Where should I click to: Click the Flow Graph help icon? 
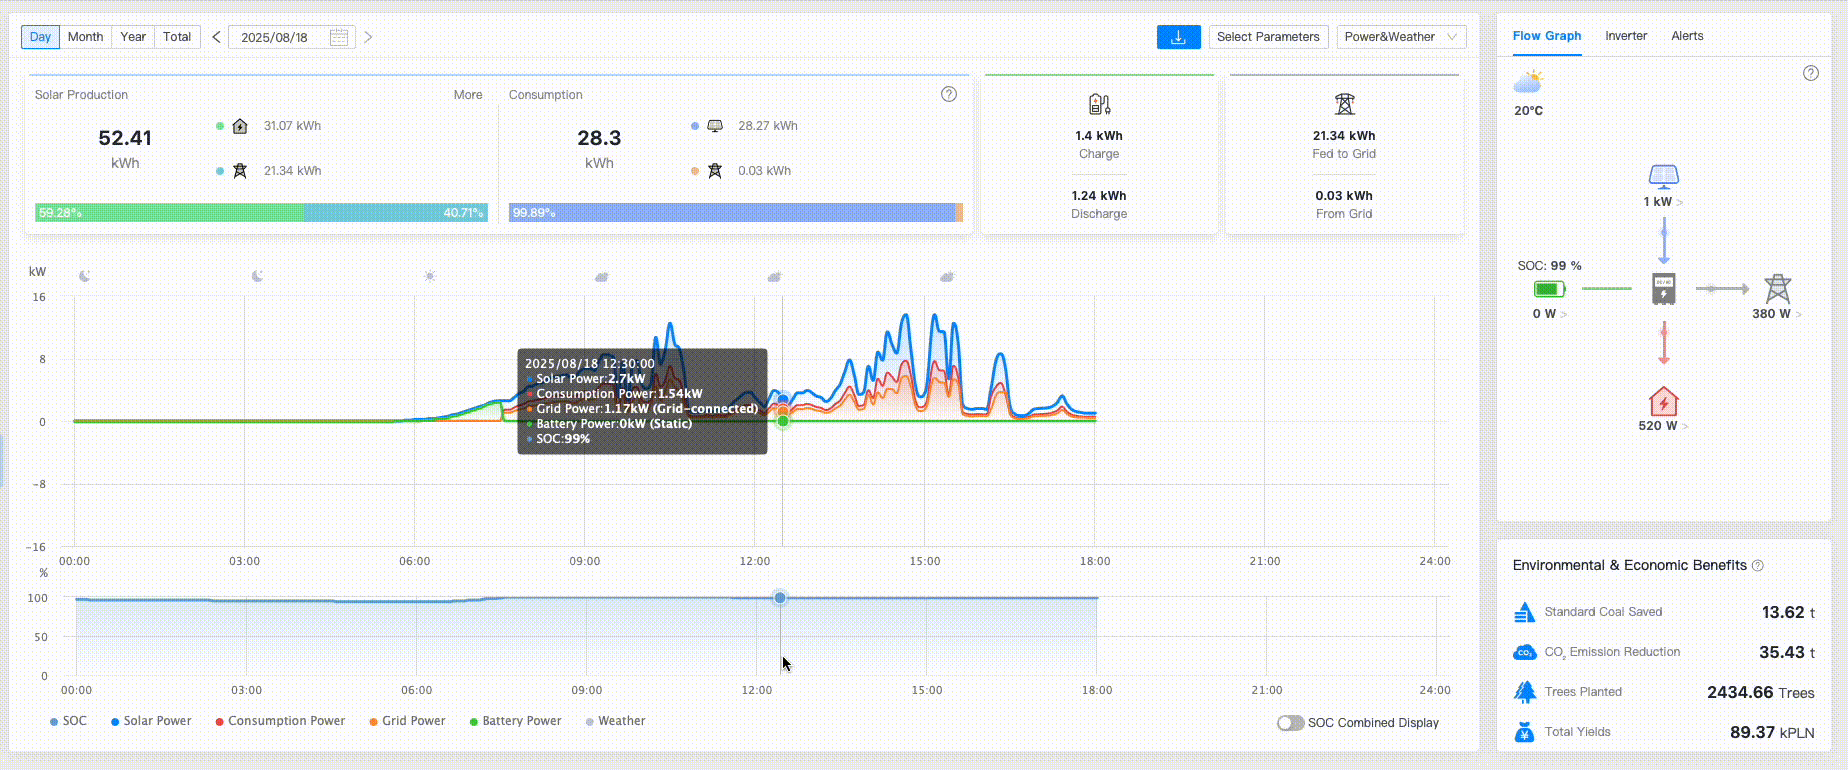(1810, 73)
